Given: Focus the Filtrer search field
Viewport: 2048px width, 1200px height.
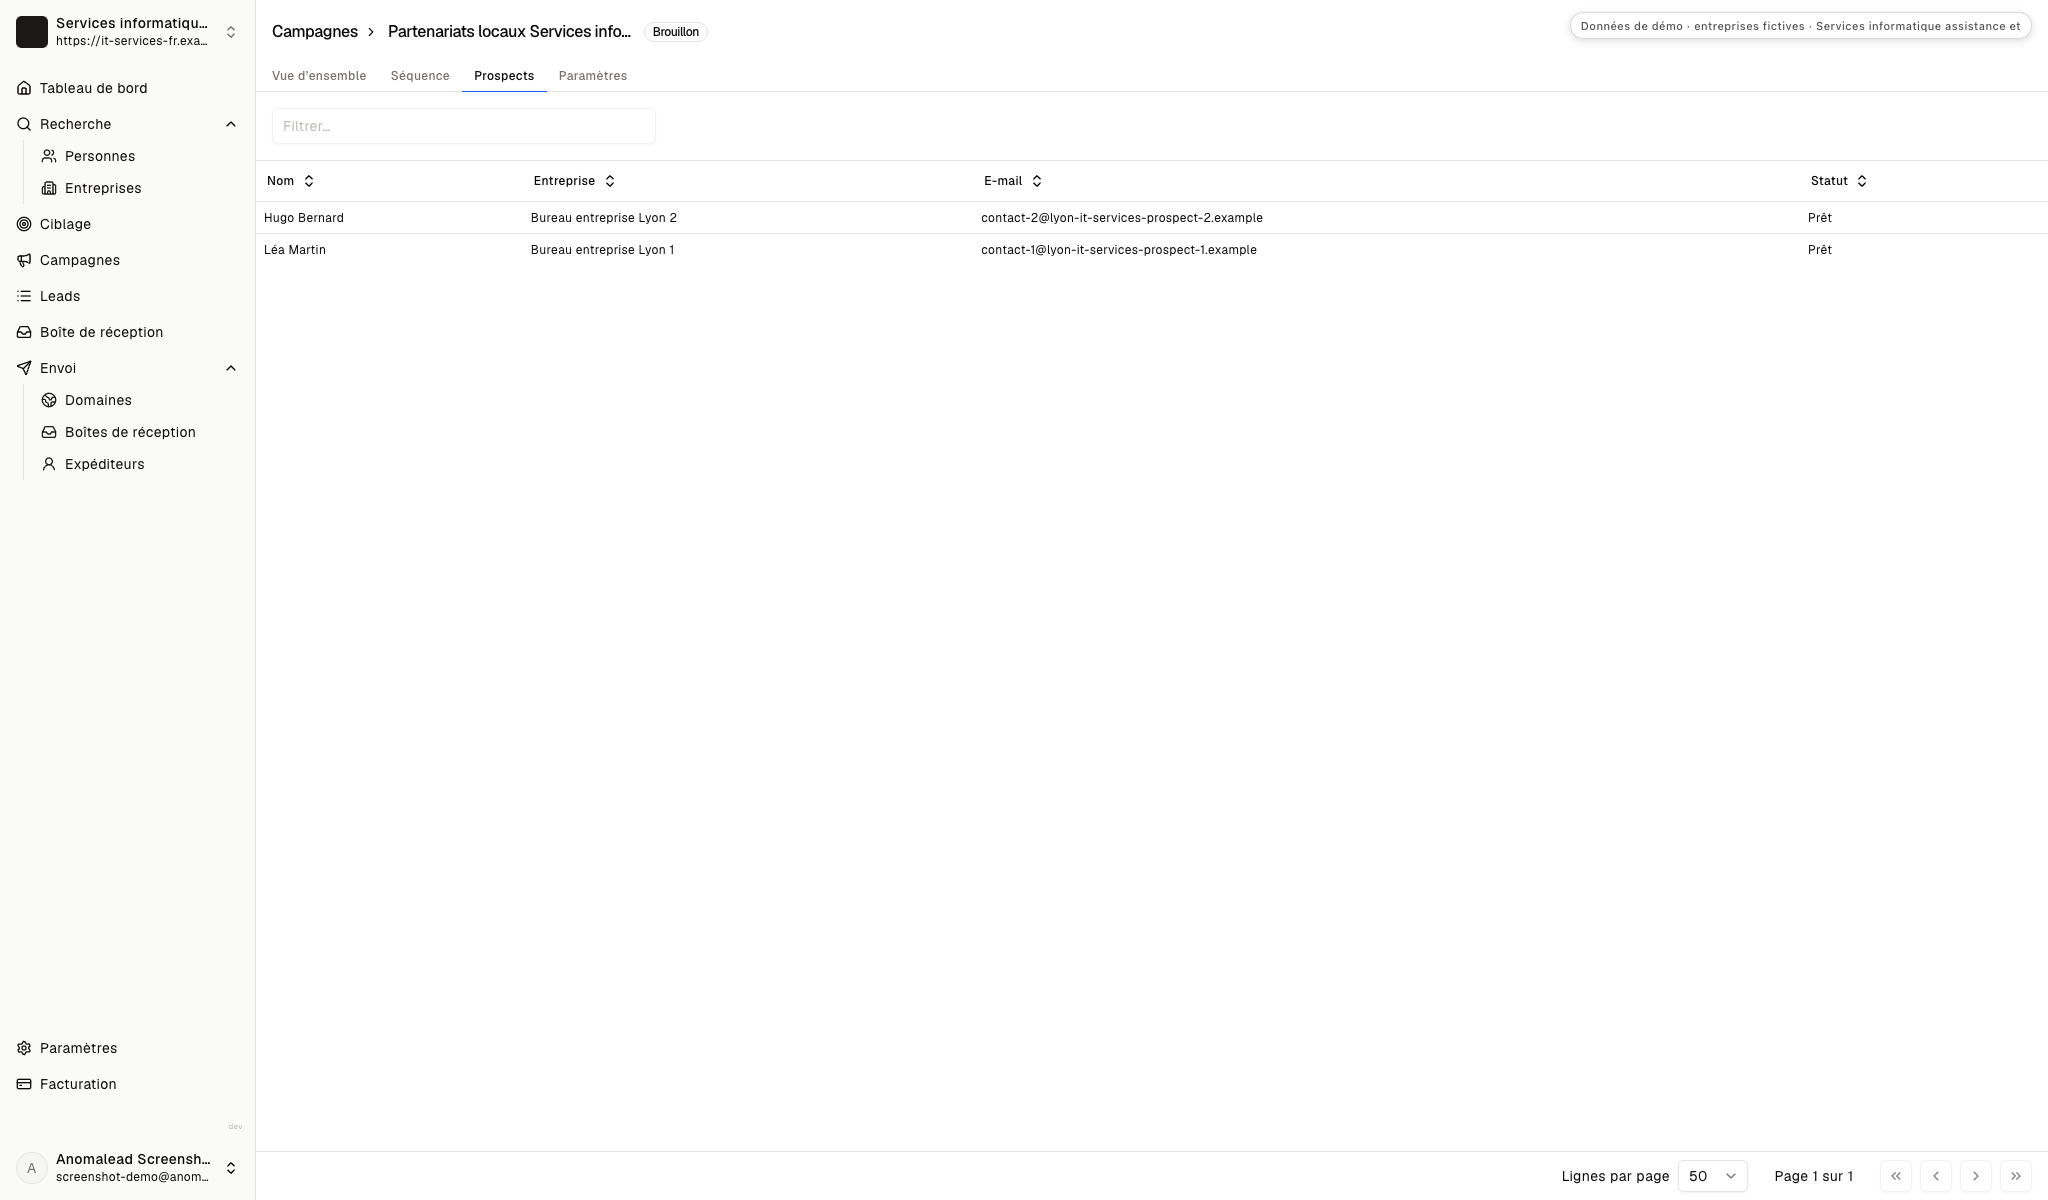Looking at the screenshot, I should (x=464, y=126).
